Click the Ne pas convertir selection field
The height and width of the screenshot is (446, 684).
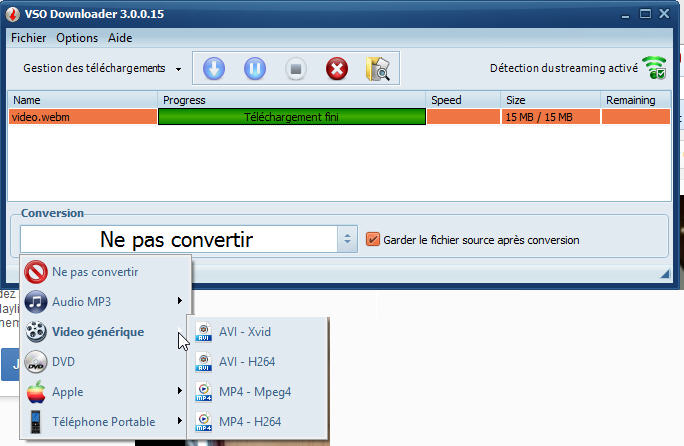[178, 239]
